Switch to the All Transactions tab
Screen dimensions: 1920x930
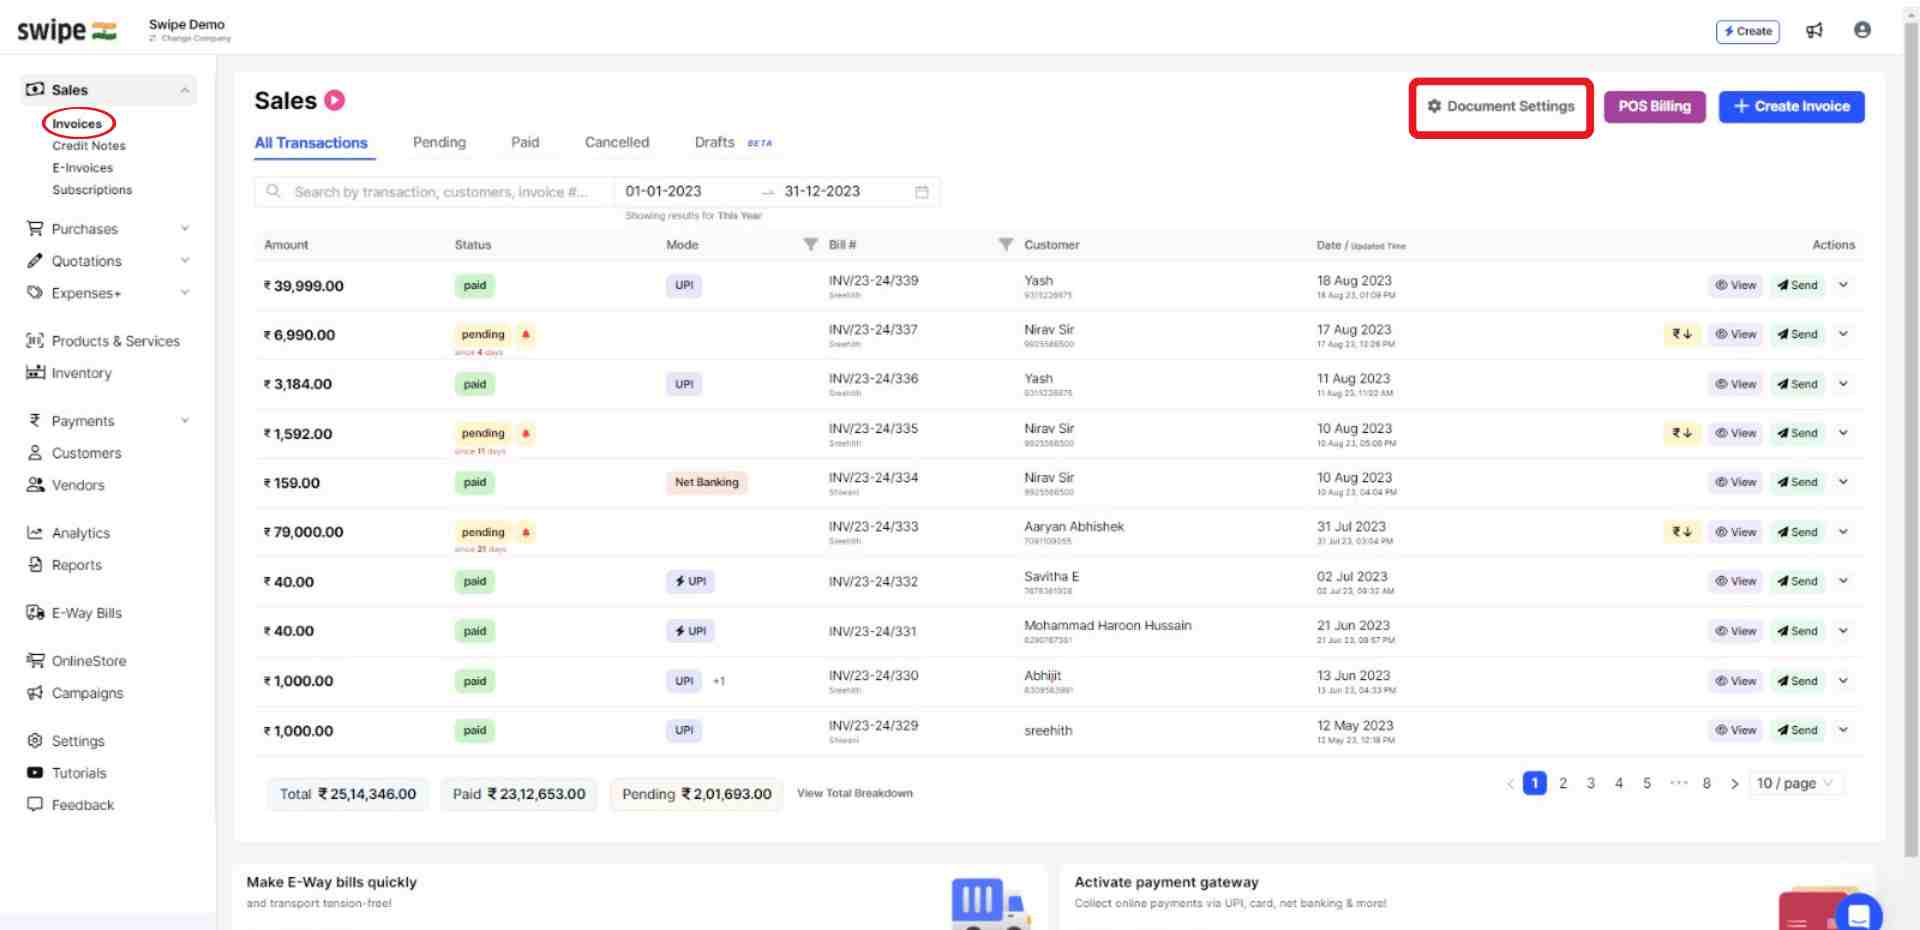311,143
